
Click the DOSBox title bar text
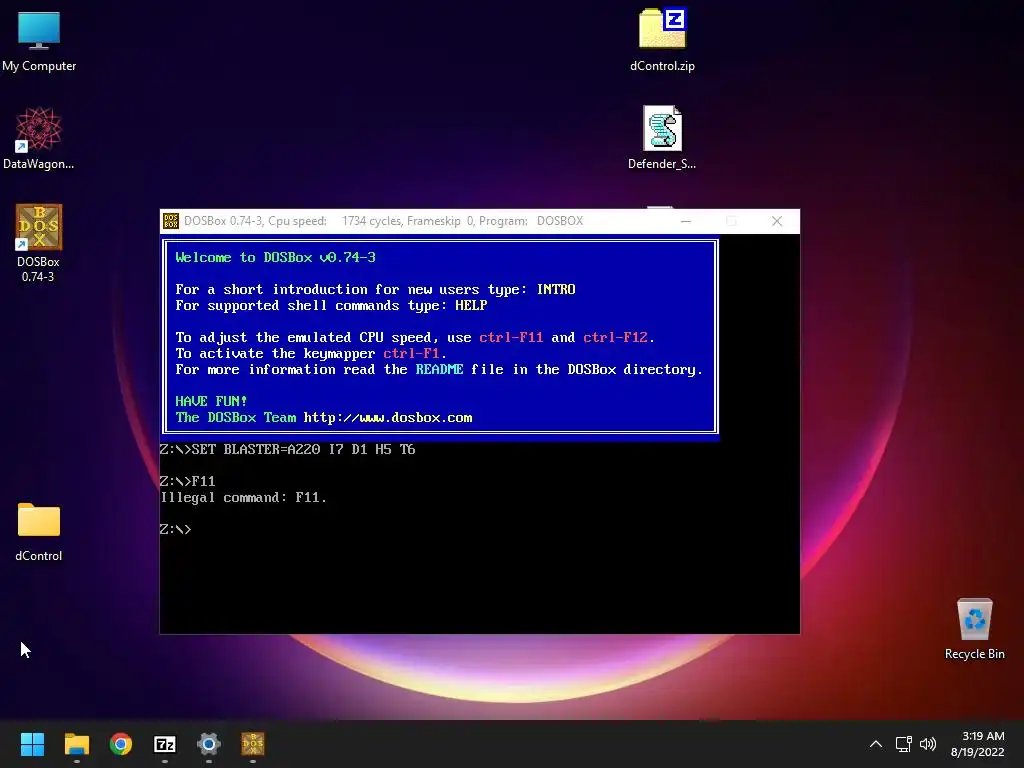coord(383,221)
